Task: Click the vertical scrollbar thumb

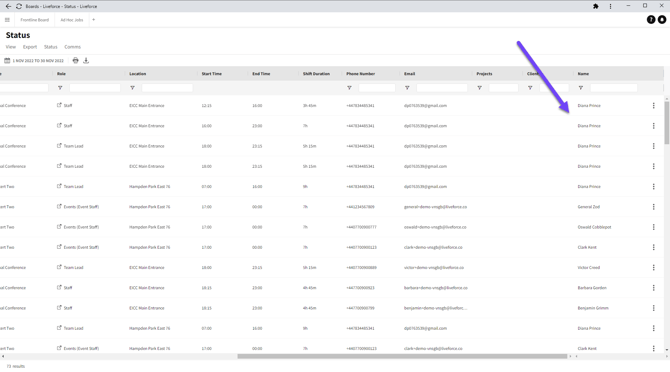Action: coord(667,123)
